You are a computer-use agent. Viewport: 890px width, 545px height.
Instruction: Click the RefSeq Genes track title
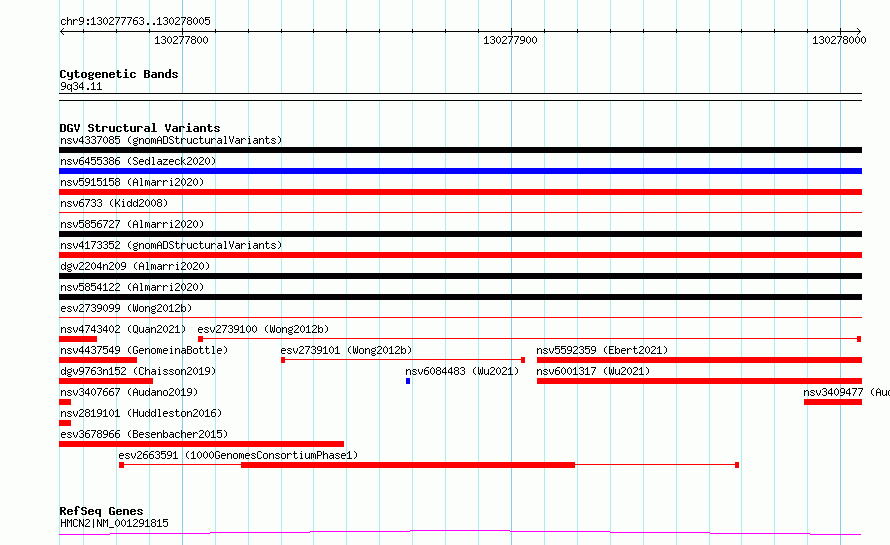point(101,511)
